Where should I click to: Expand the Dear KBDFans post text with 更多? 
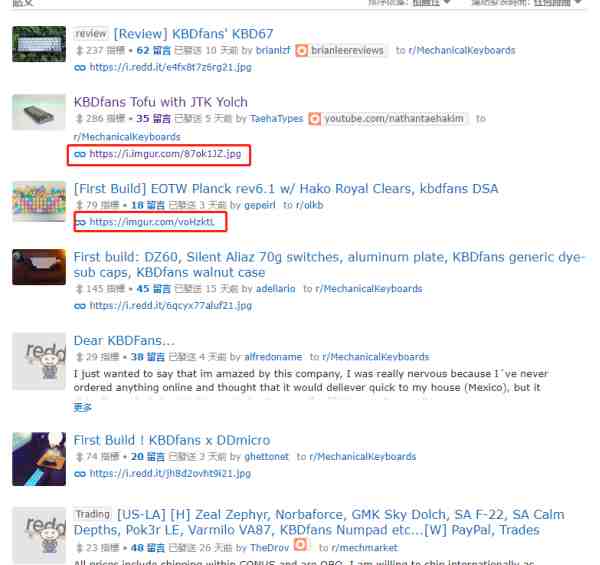(82, 407)
